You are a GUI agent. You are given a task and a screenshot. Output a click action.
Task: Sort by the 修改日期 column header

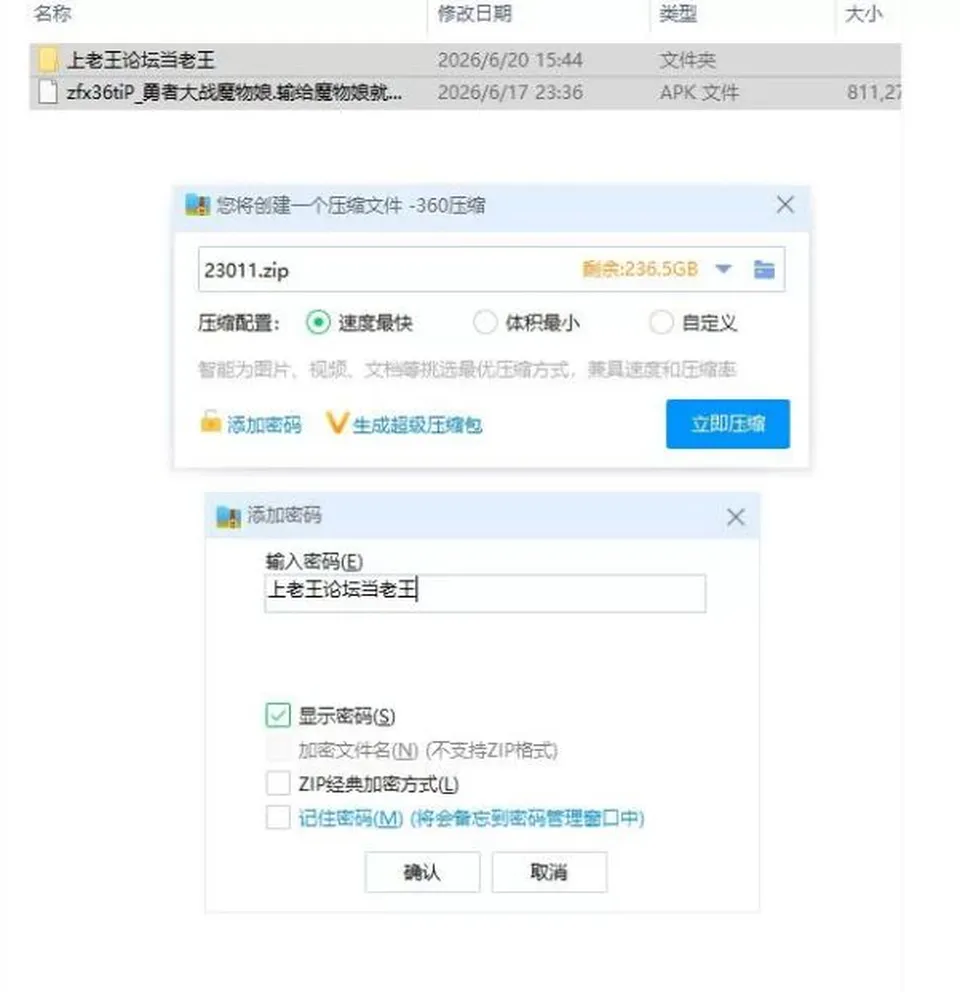click(475, 13)
